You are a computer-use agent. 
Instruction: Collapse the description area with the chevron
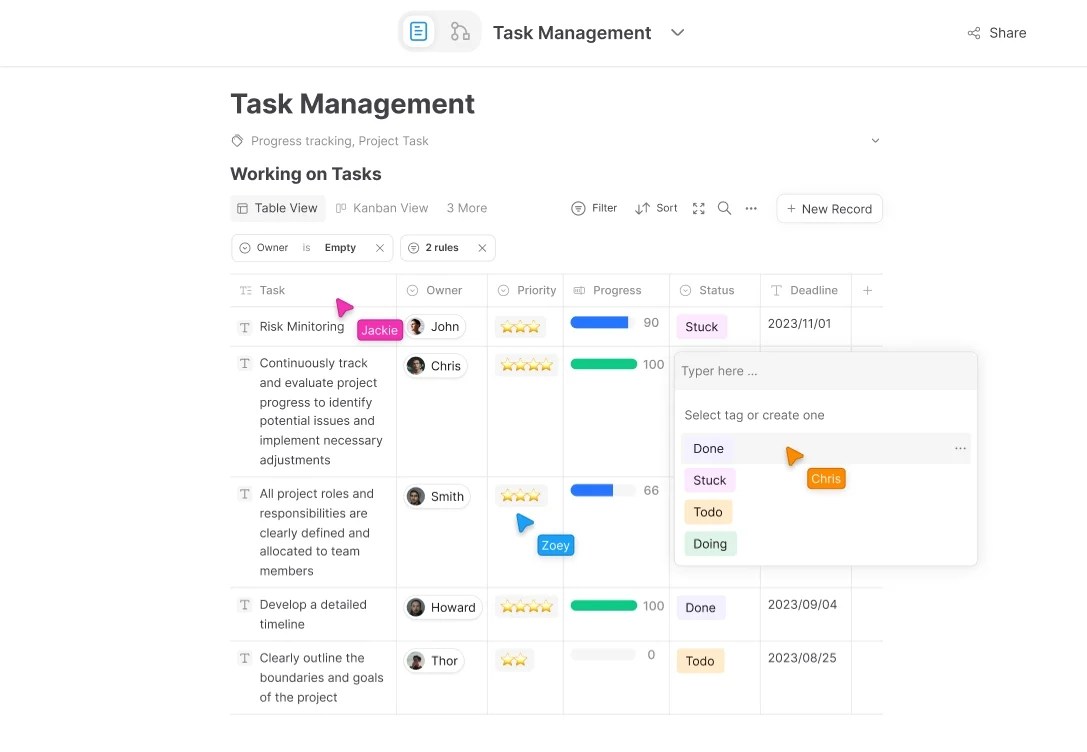pos(875,141)
